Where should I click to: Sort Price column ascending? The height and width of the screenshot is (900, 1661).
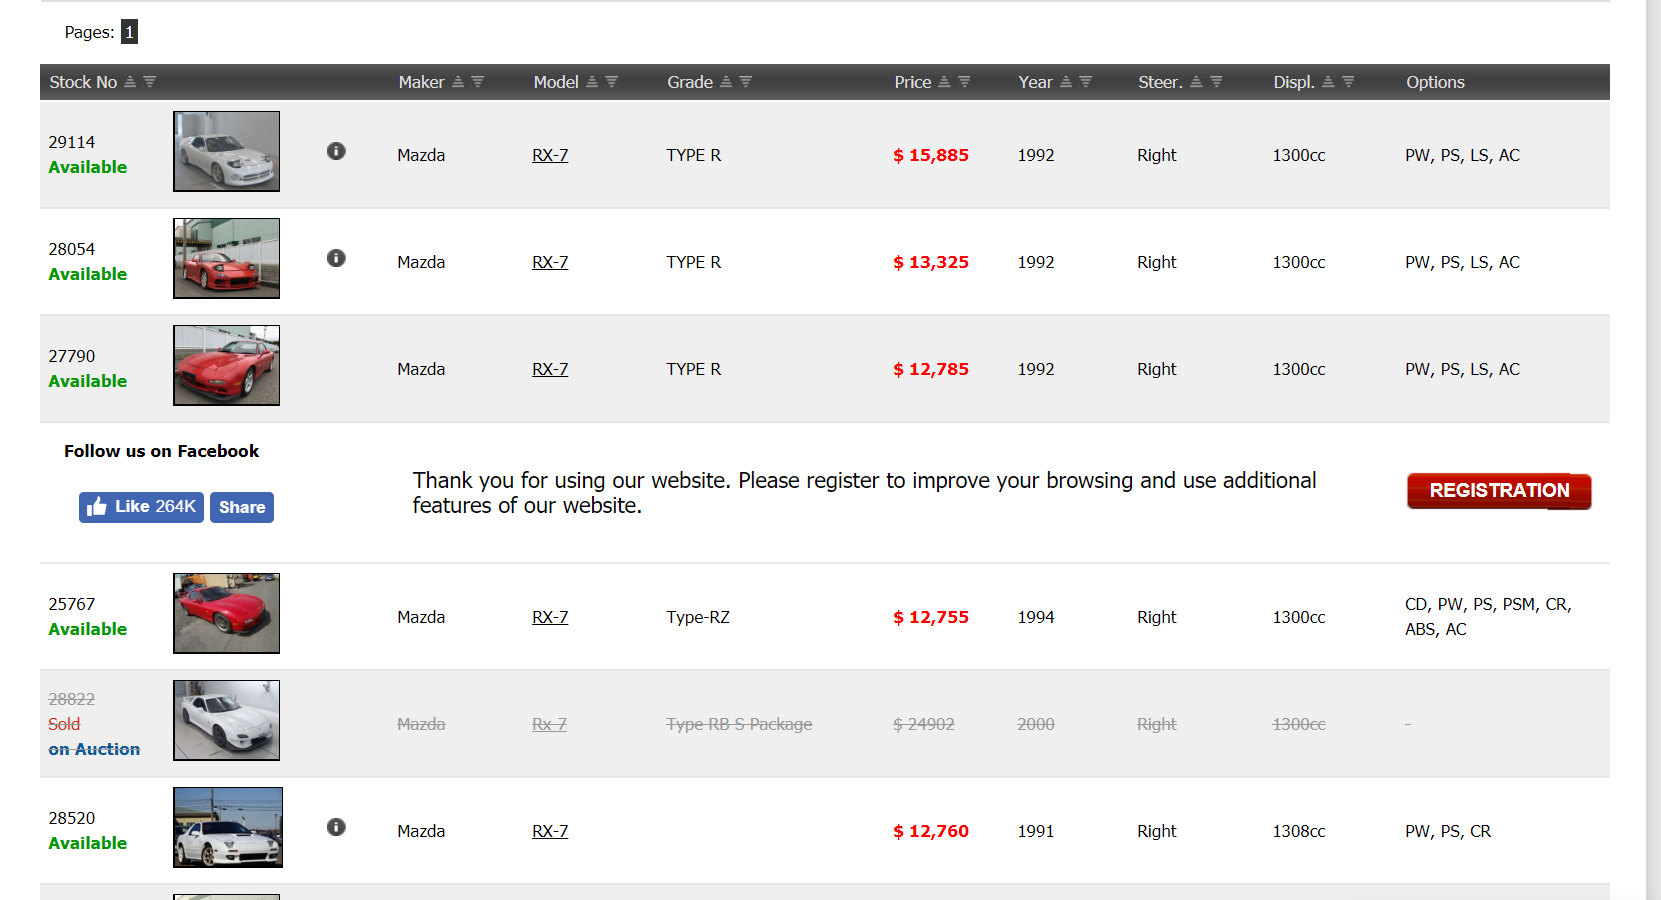coord(944,82)
